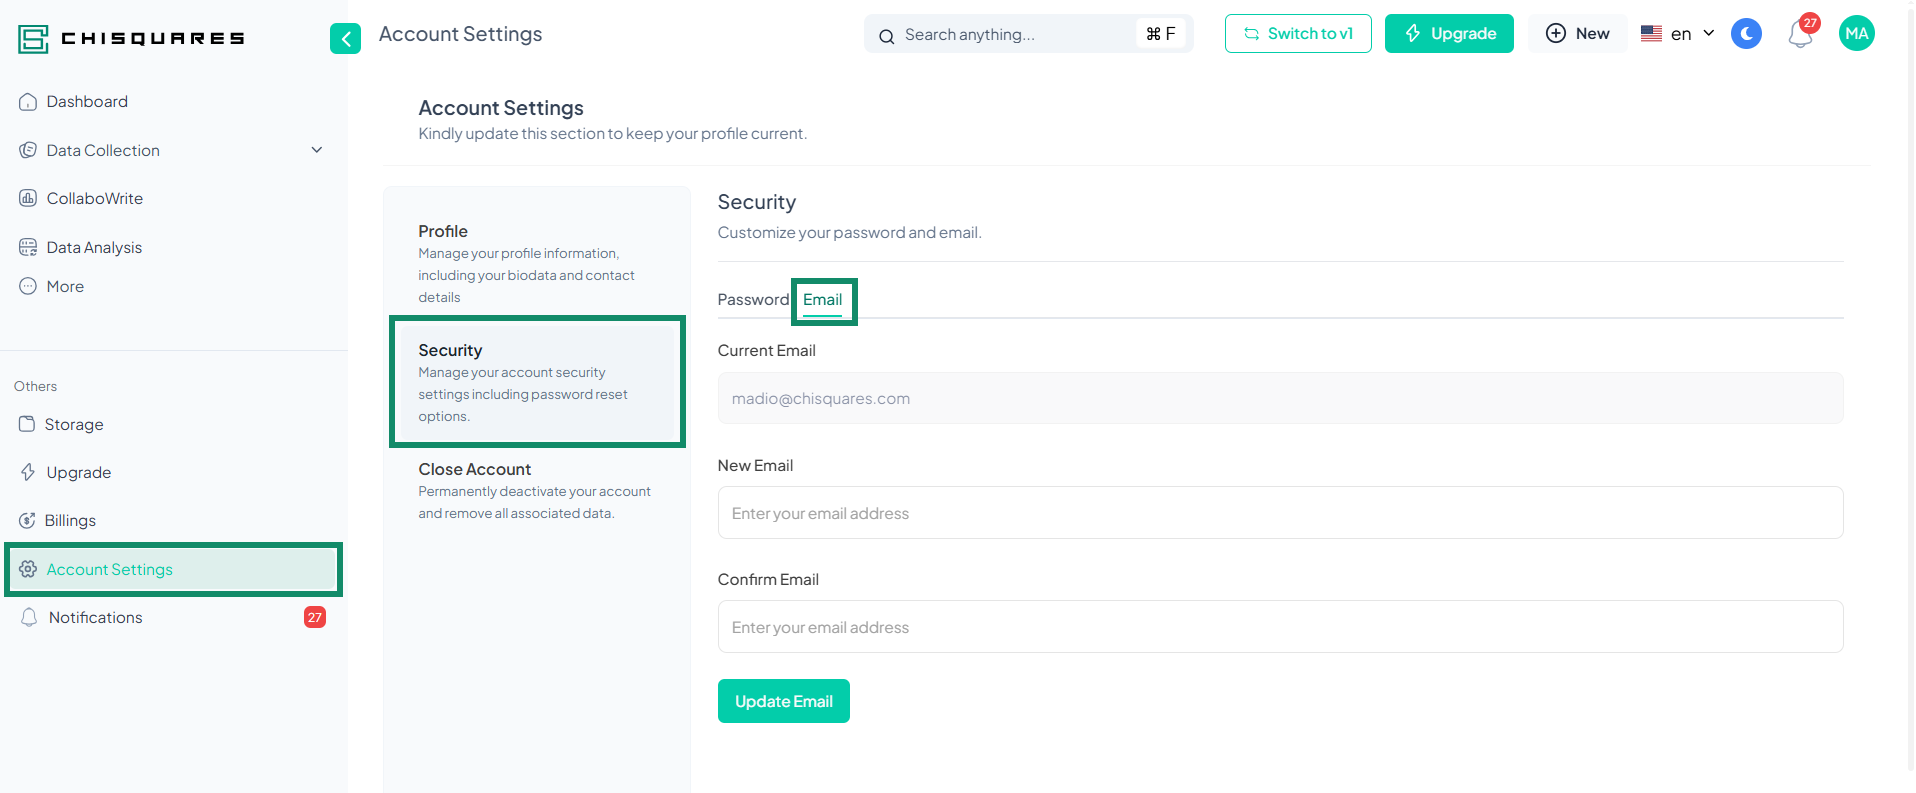Screen dimensions: 1916x793
Task: Open the Close Account section
Action: [537, 490]
